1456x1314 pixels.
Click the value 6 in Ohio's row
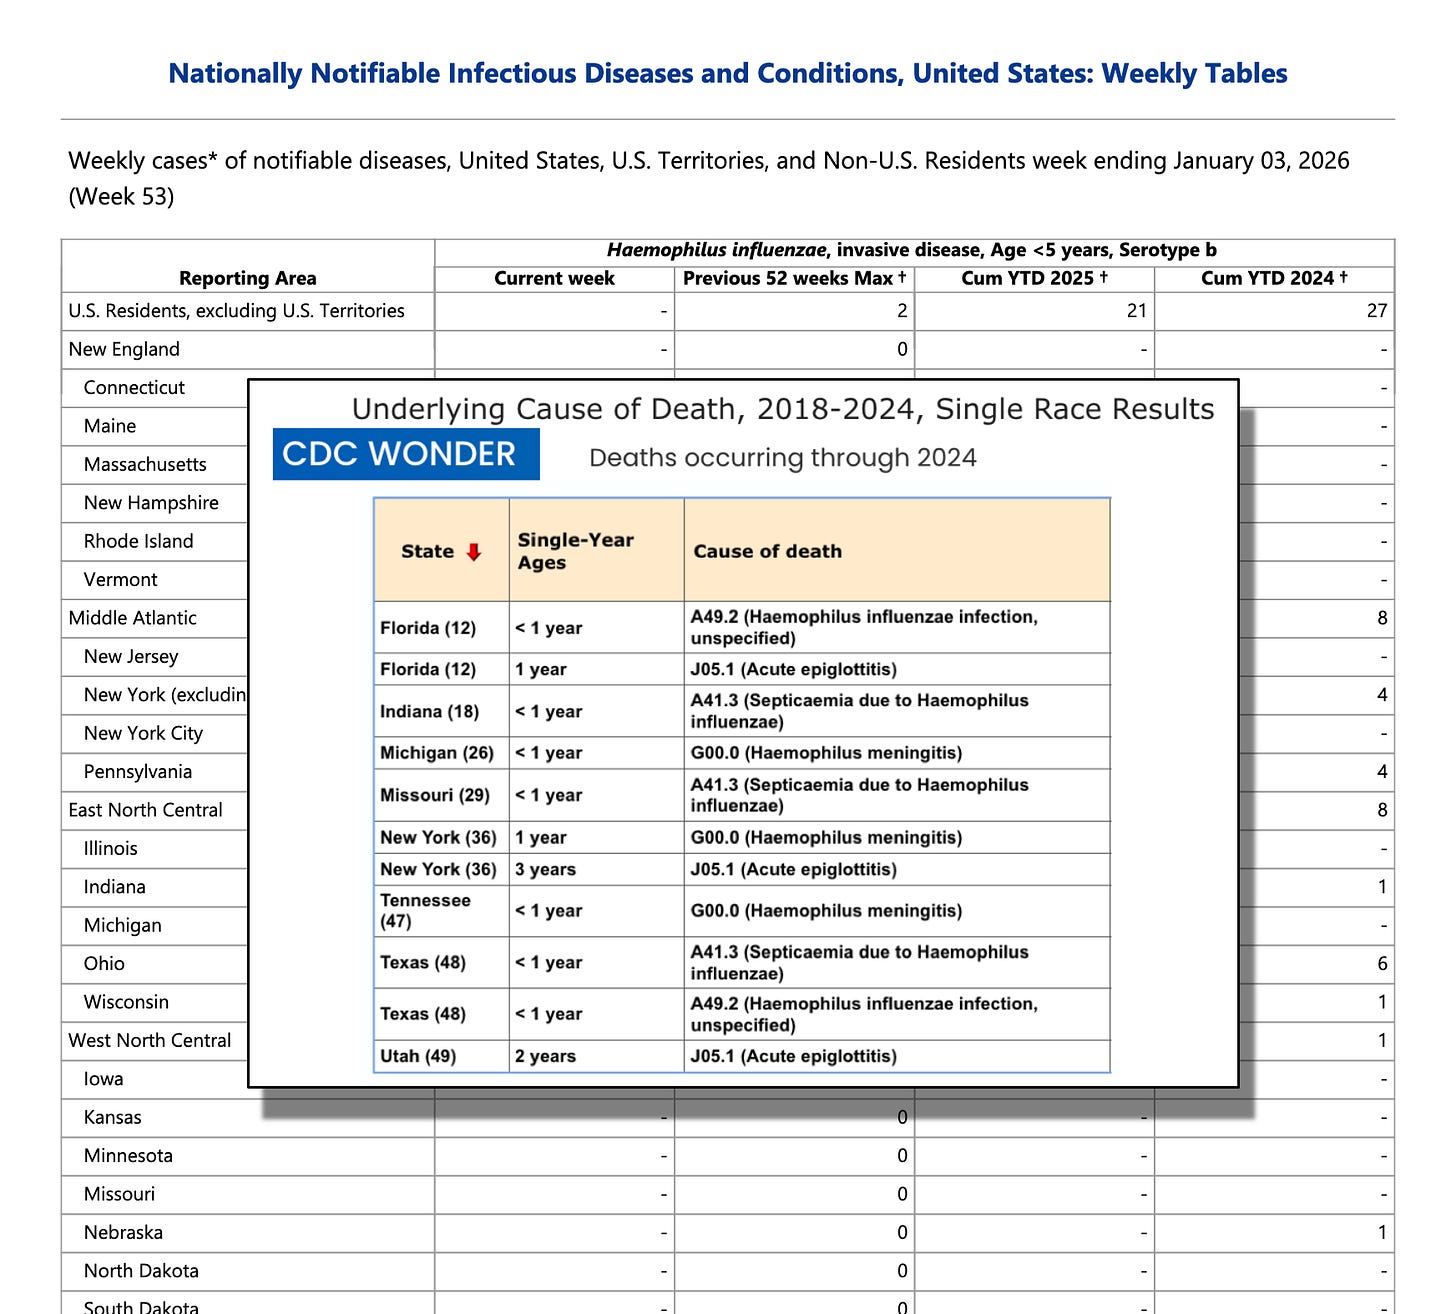tap(1383, 963)
